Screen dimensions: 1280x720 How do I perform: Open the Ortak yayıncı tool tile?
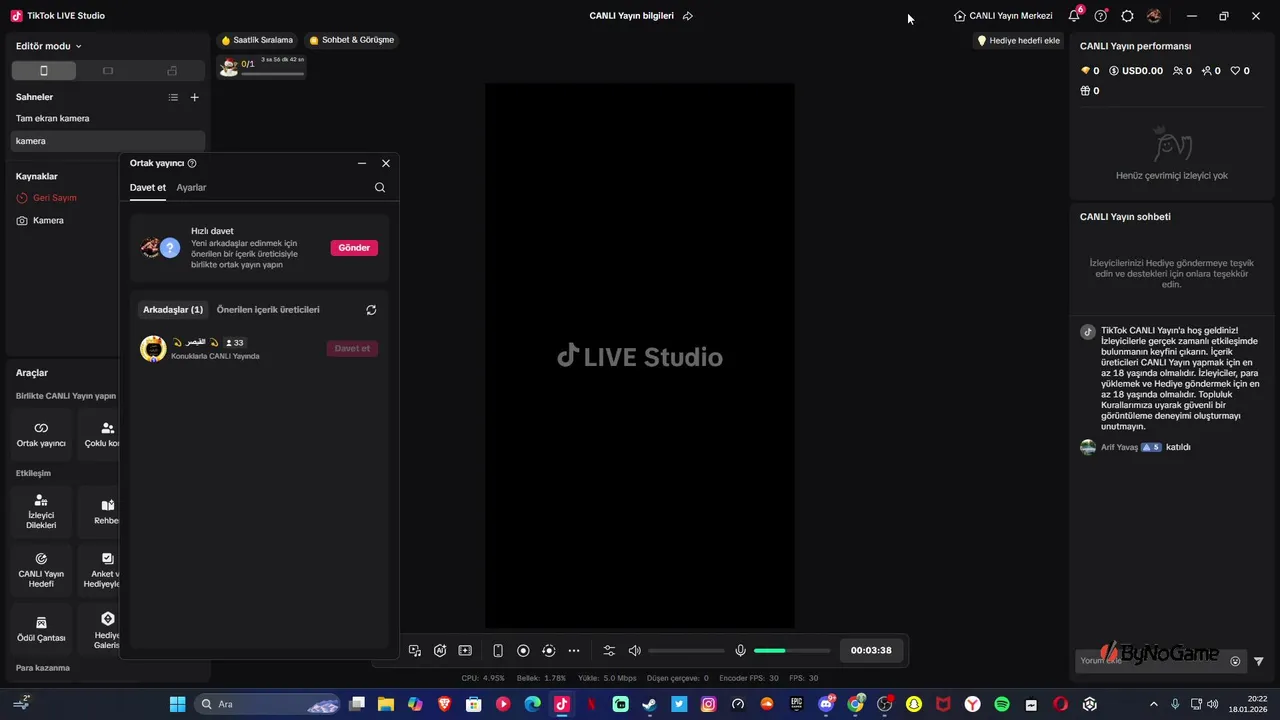41,434
